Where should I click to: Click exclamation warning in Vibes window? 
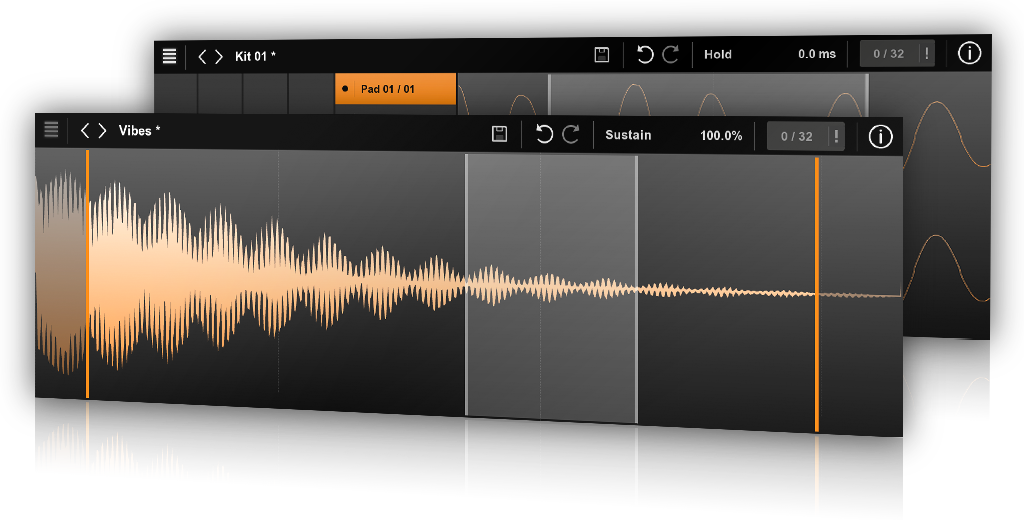[836, 136]
